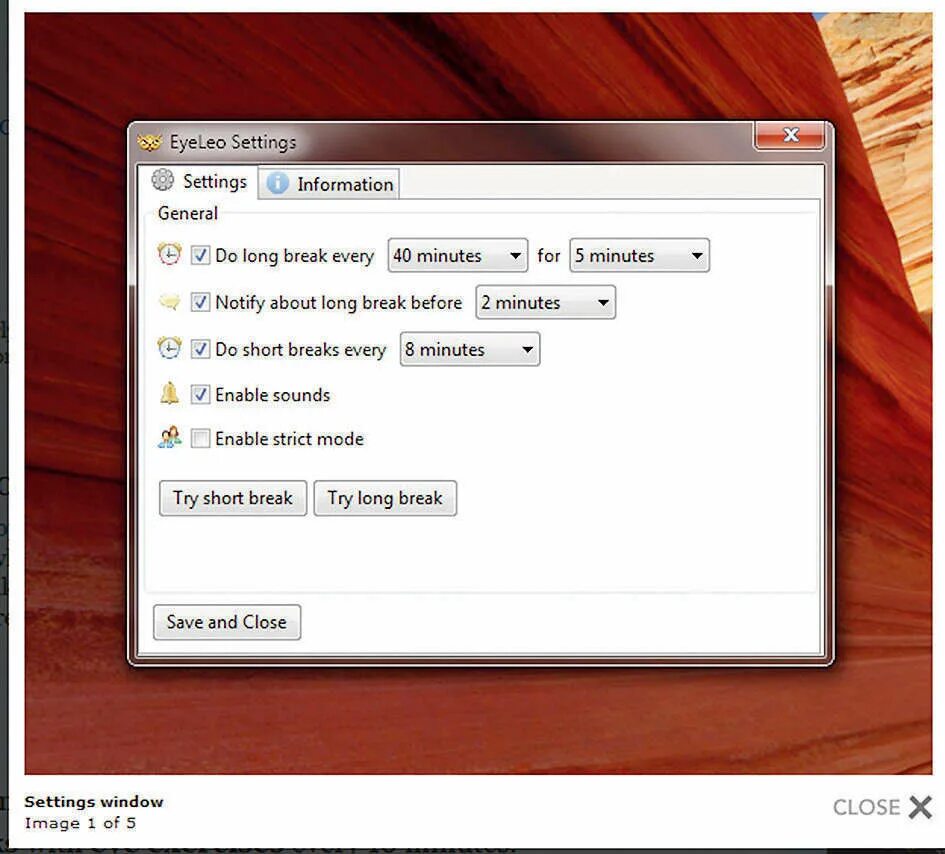The height and width of the screenshot is (854, 945).
Task: Switch to the Information tab
Action: point(329,183)
